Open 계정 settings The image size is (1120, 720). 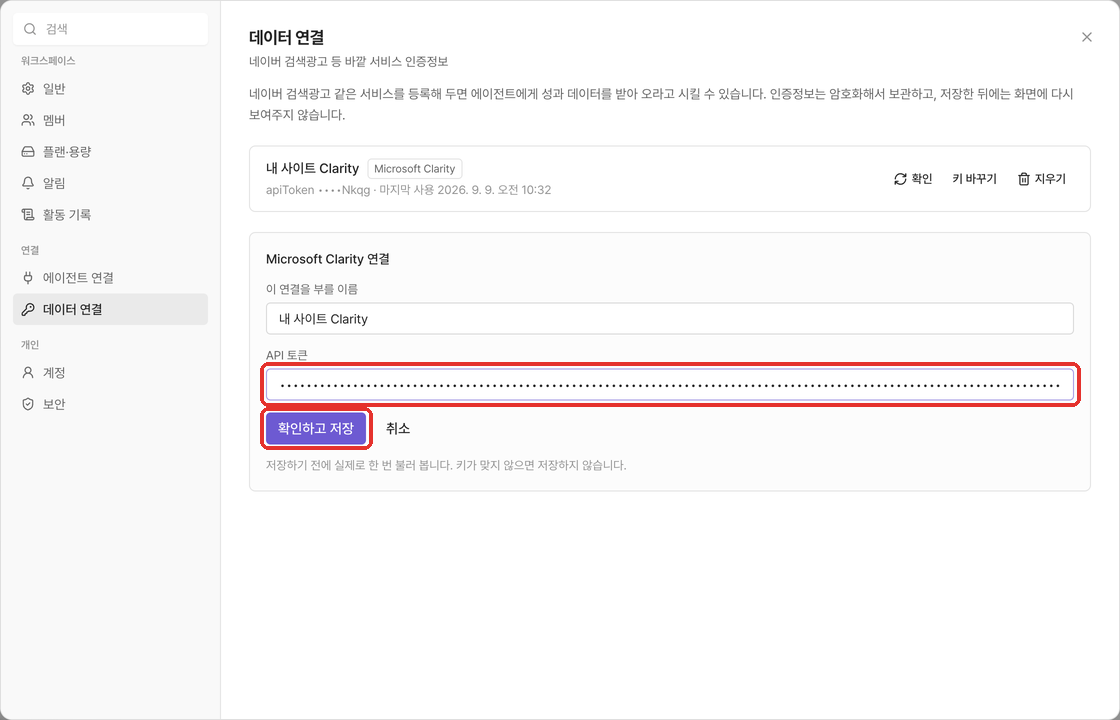click(x=111, y=373)
